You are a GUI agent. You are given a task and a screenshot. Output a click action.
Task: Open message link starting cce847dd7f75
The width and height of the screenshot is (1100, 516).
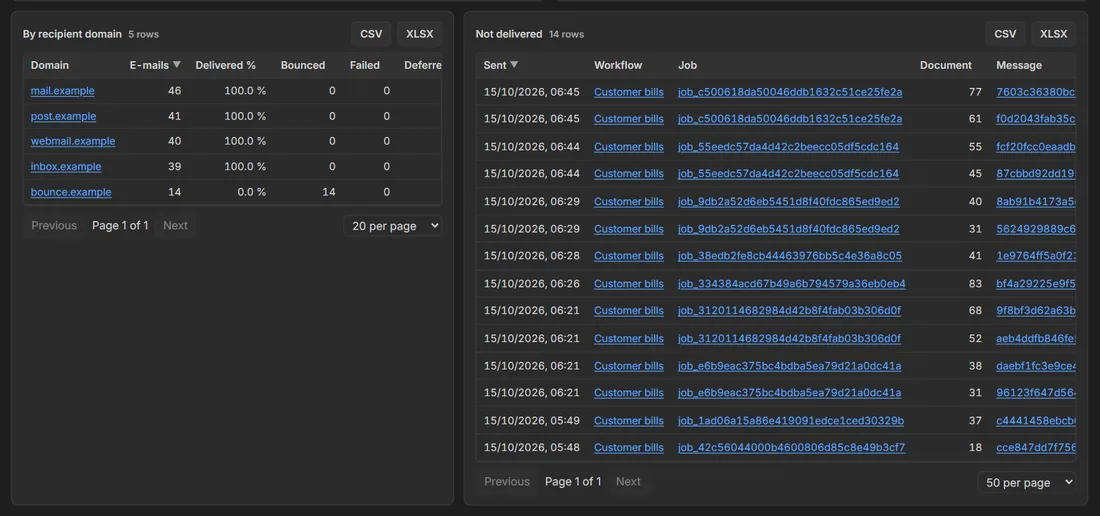click(1035, 447)
